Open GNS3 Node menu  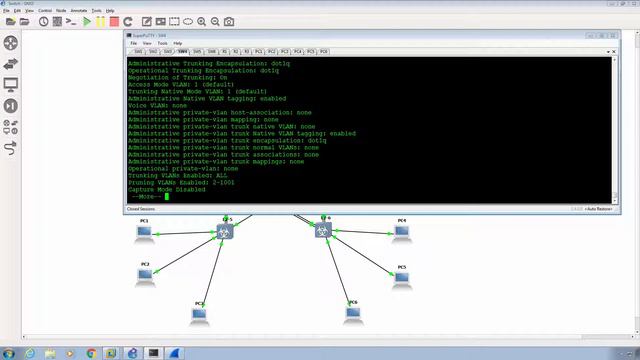click(x=61, y=11)
